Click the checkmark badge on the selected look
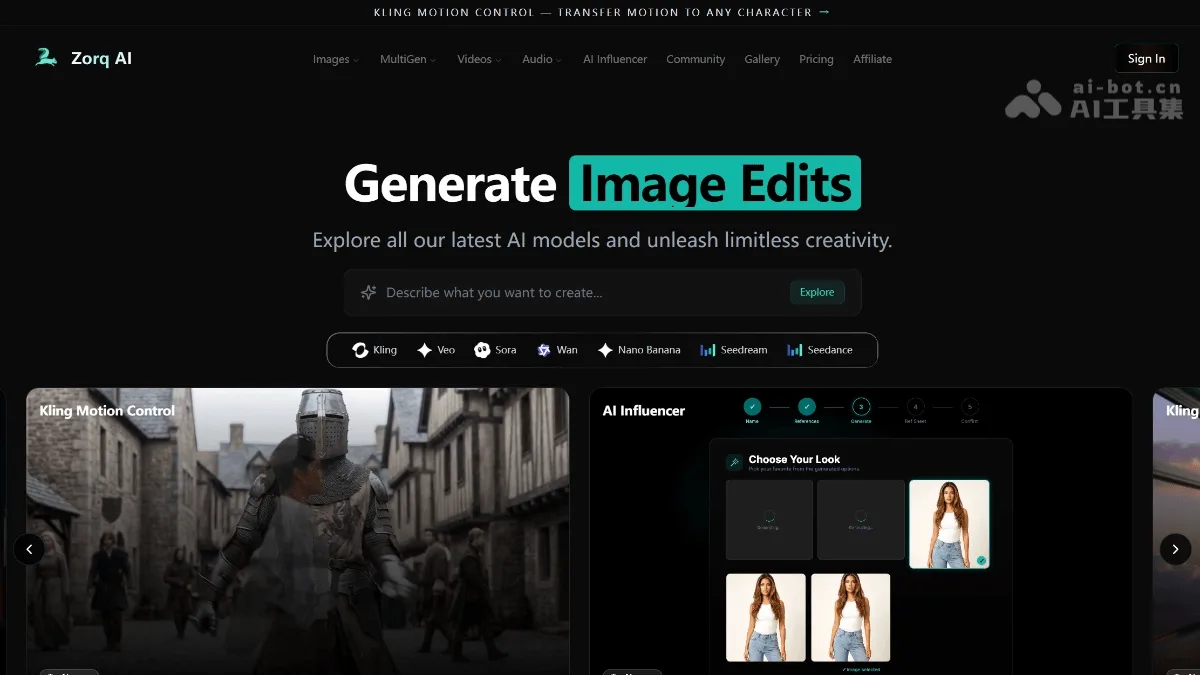This screenshot has height=675, width=1200. tap(981, 561)
